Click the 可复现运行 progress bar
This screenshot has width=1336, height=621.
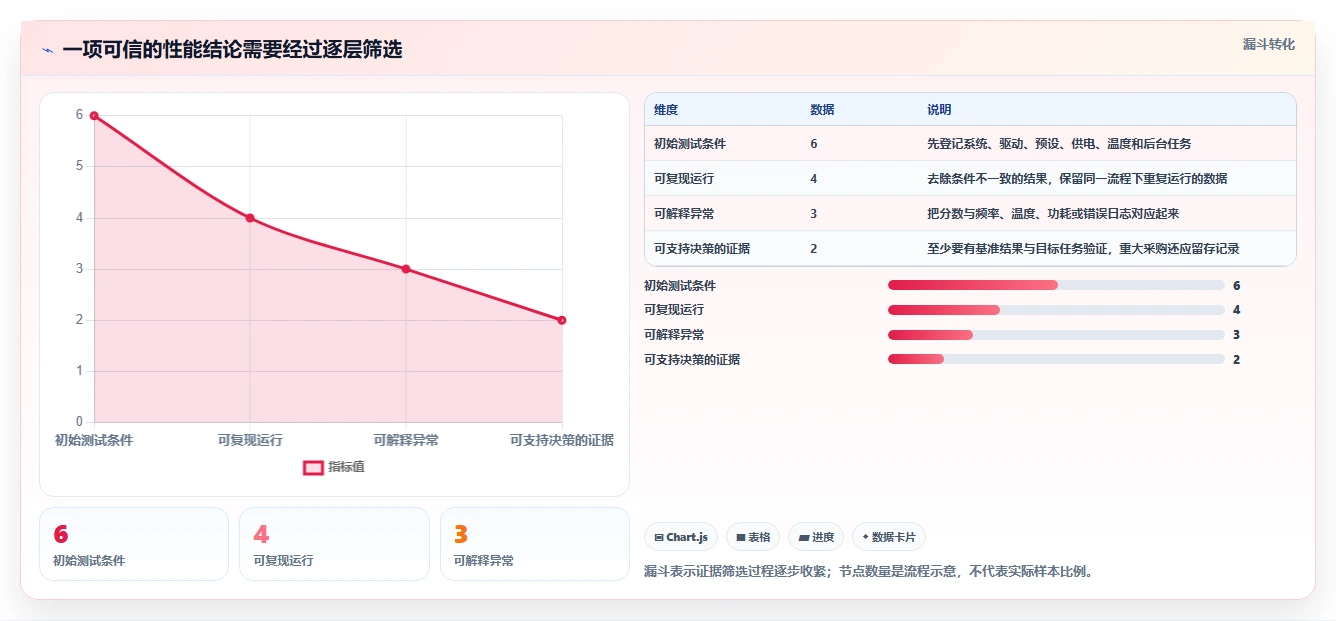coord(1056,310)
